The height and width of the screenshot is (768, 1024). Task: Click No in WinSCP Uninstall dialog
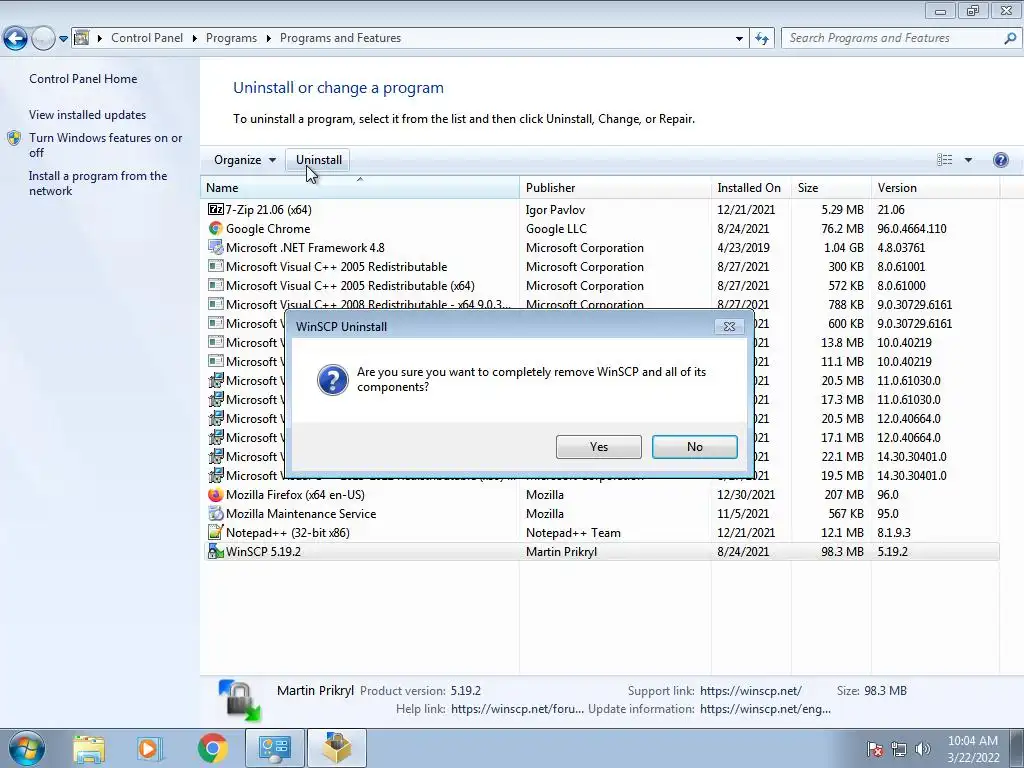[694, 447]
